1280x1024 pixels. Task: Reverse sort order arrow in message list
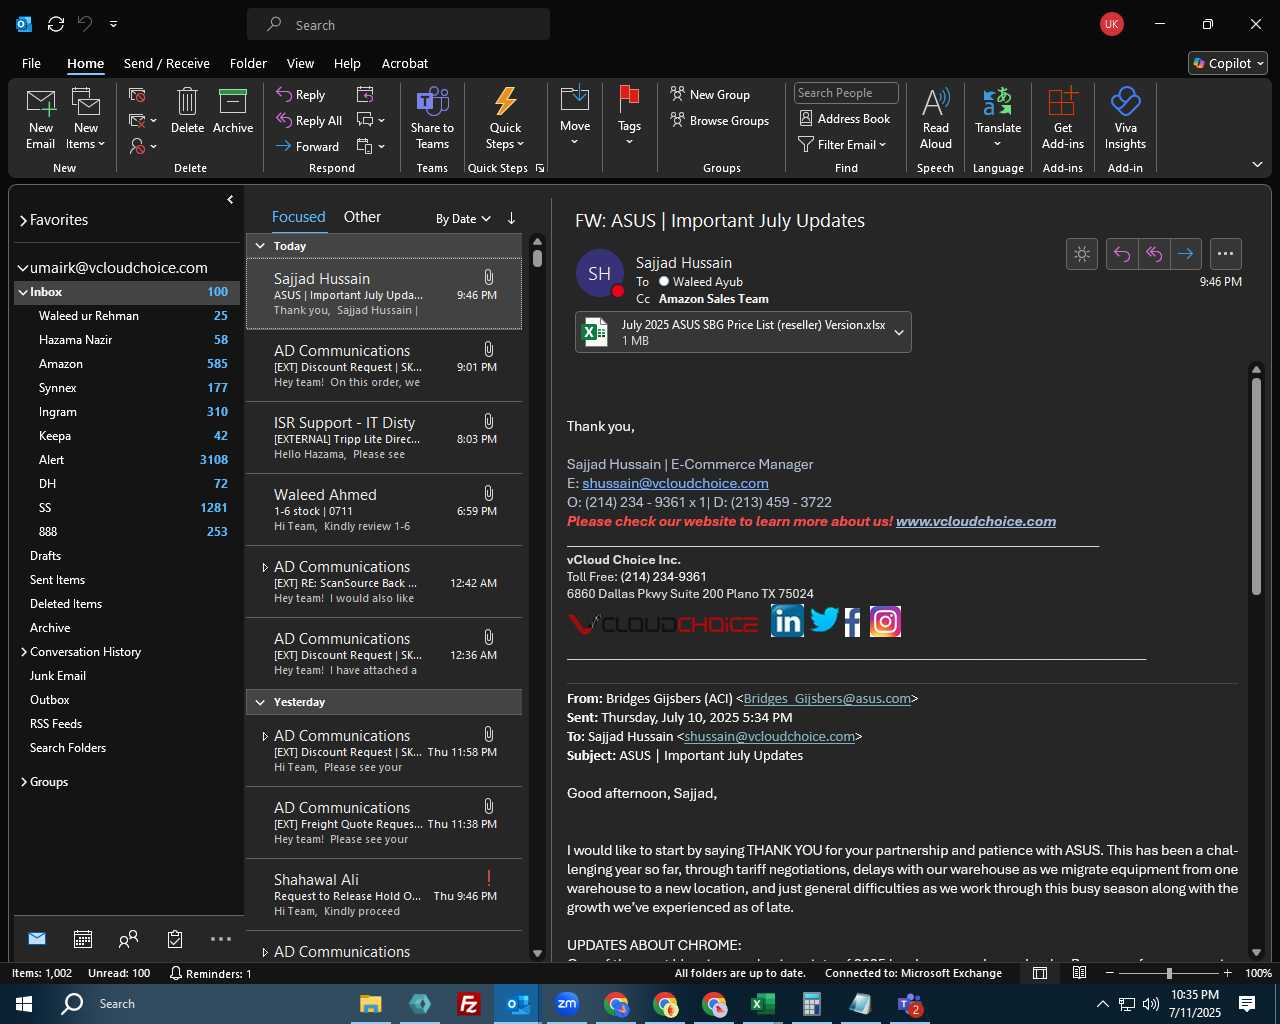[511, 218]
